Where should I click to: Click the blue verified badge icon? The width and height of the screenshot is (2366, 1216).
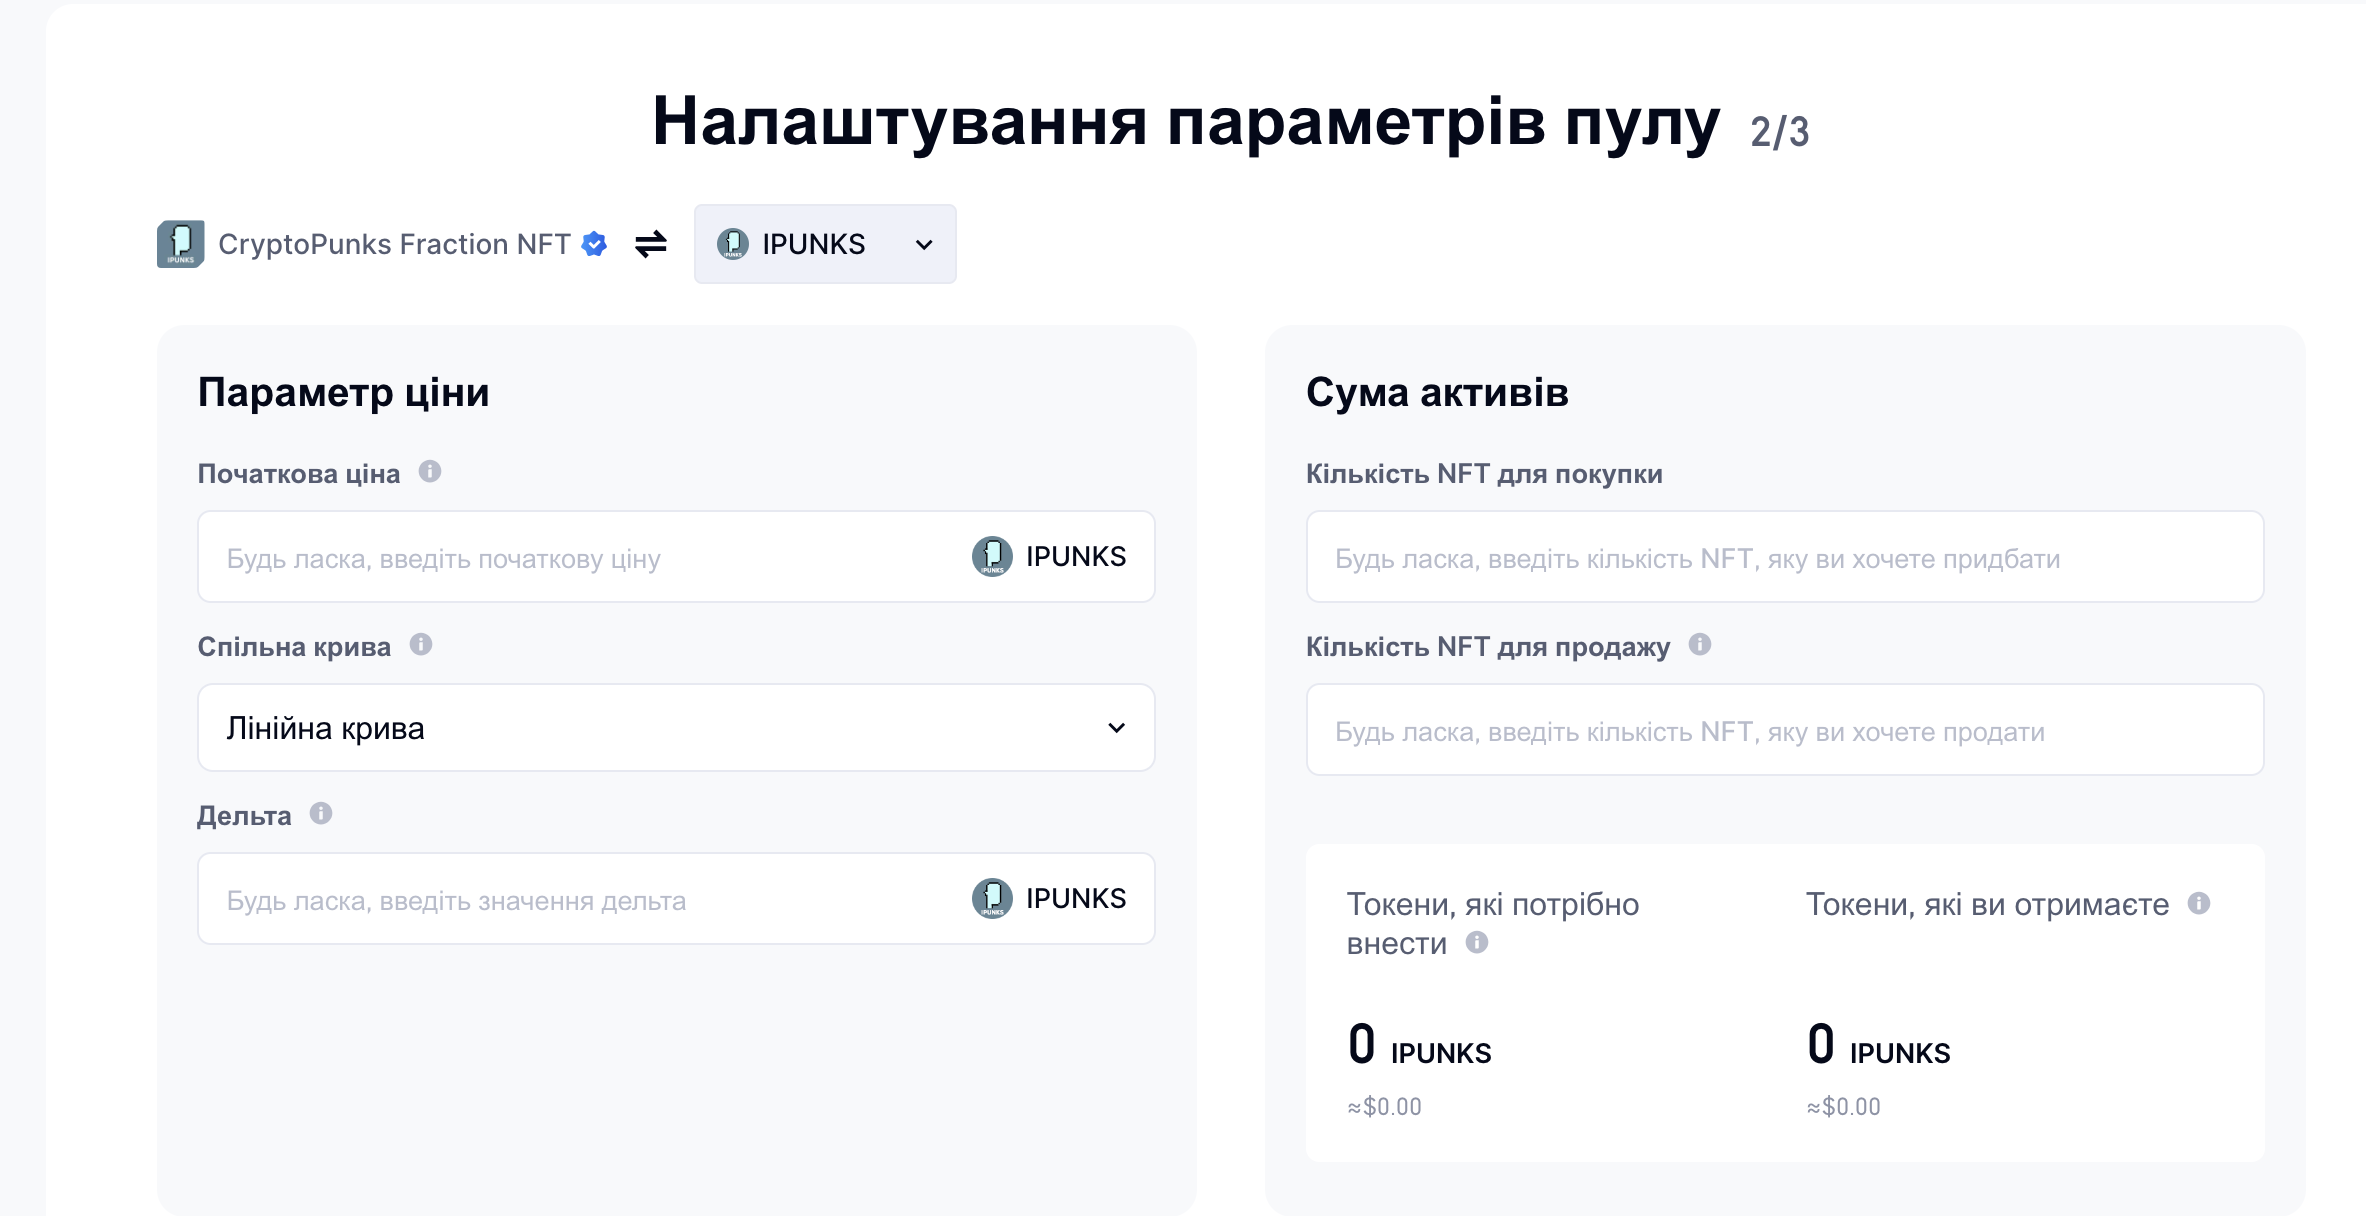click(594, 244)
